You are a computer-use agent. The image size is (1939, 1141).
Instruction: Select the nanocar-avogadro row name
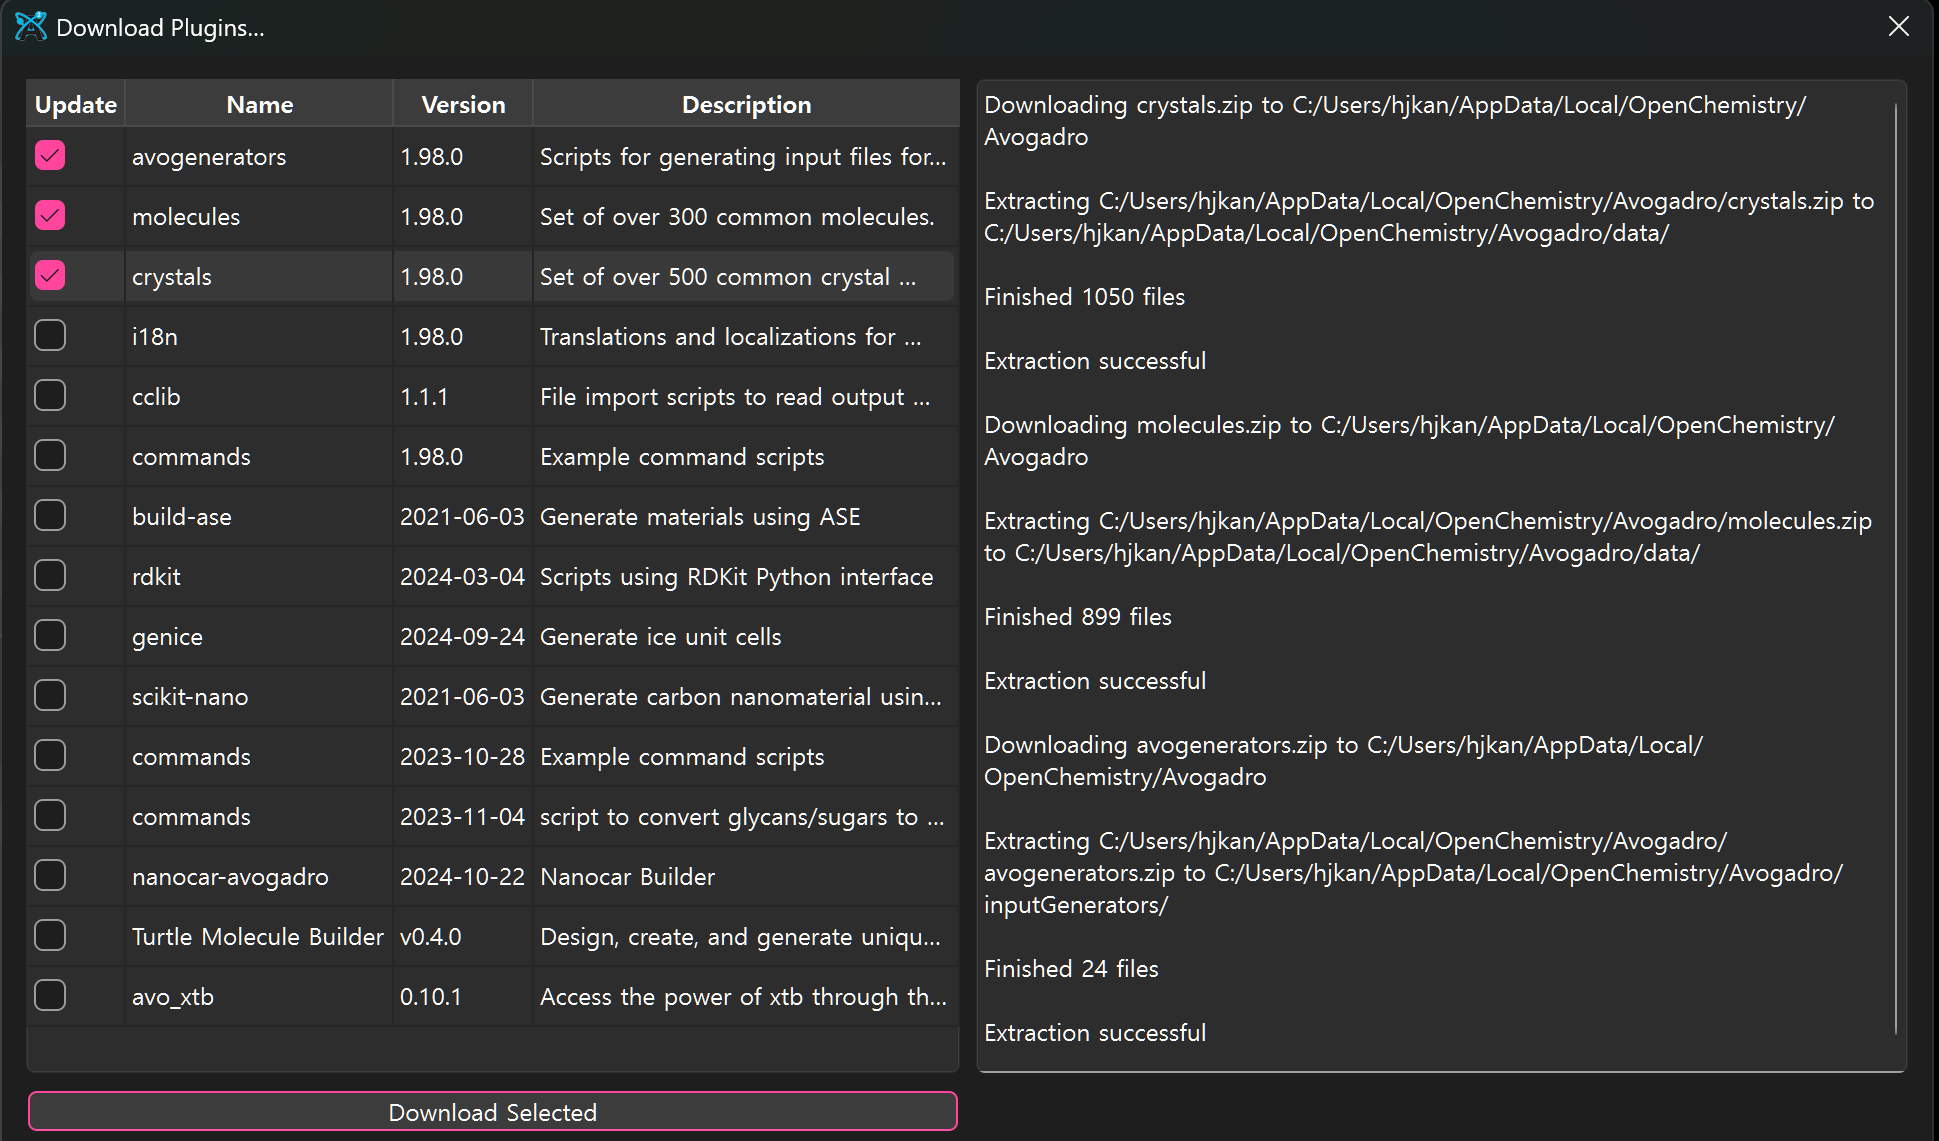(x=230, y=877)
